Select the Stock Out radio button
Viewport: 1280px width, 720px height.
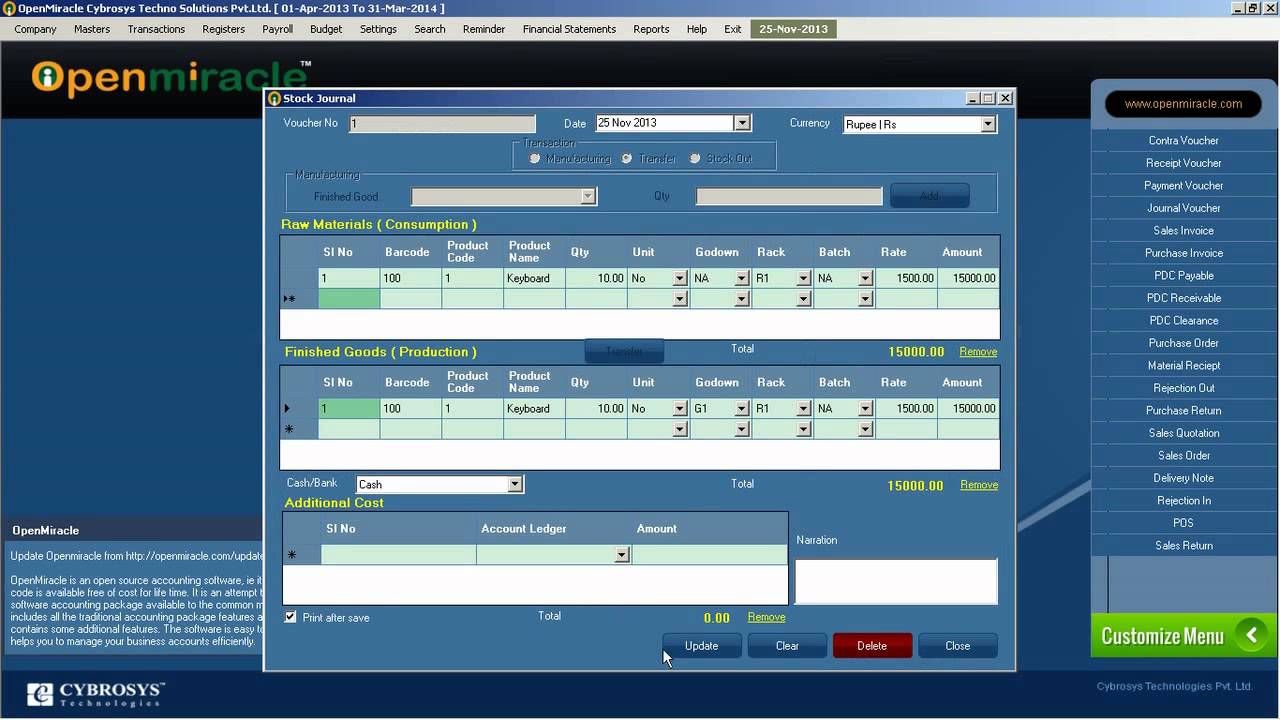point(695,158)
